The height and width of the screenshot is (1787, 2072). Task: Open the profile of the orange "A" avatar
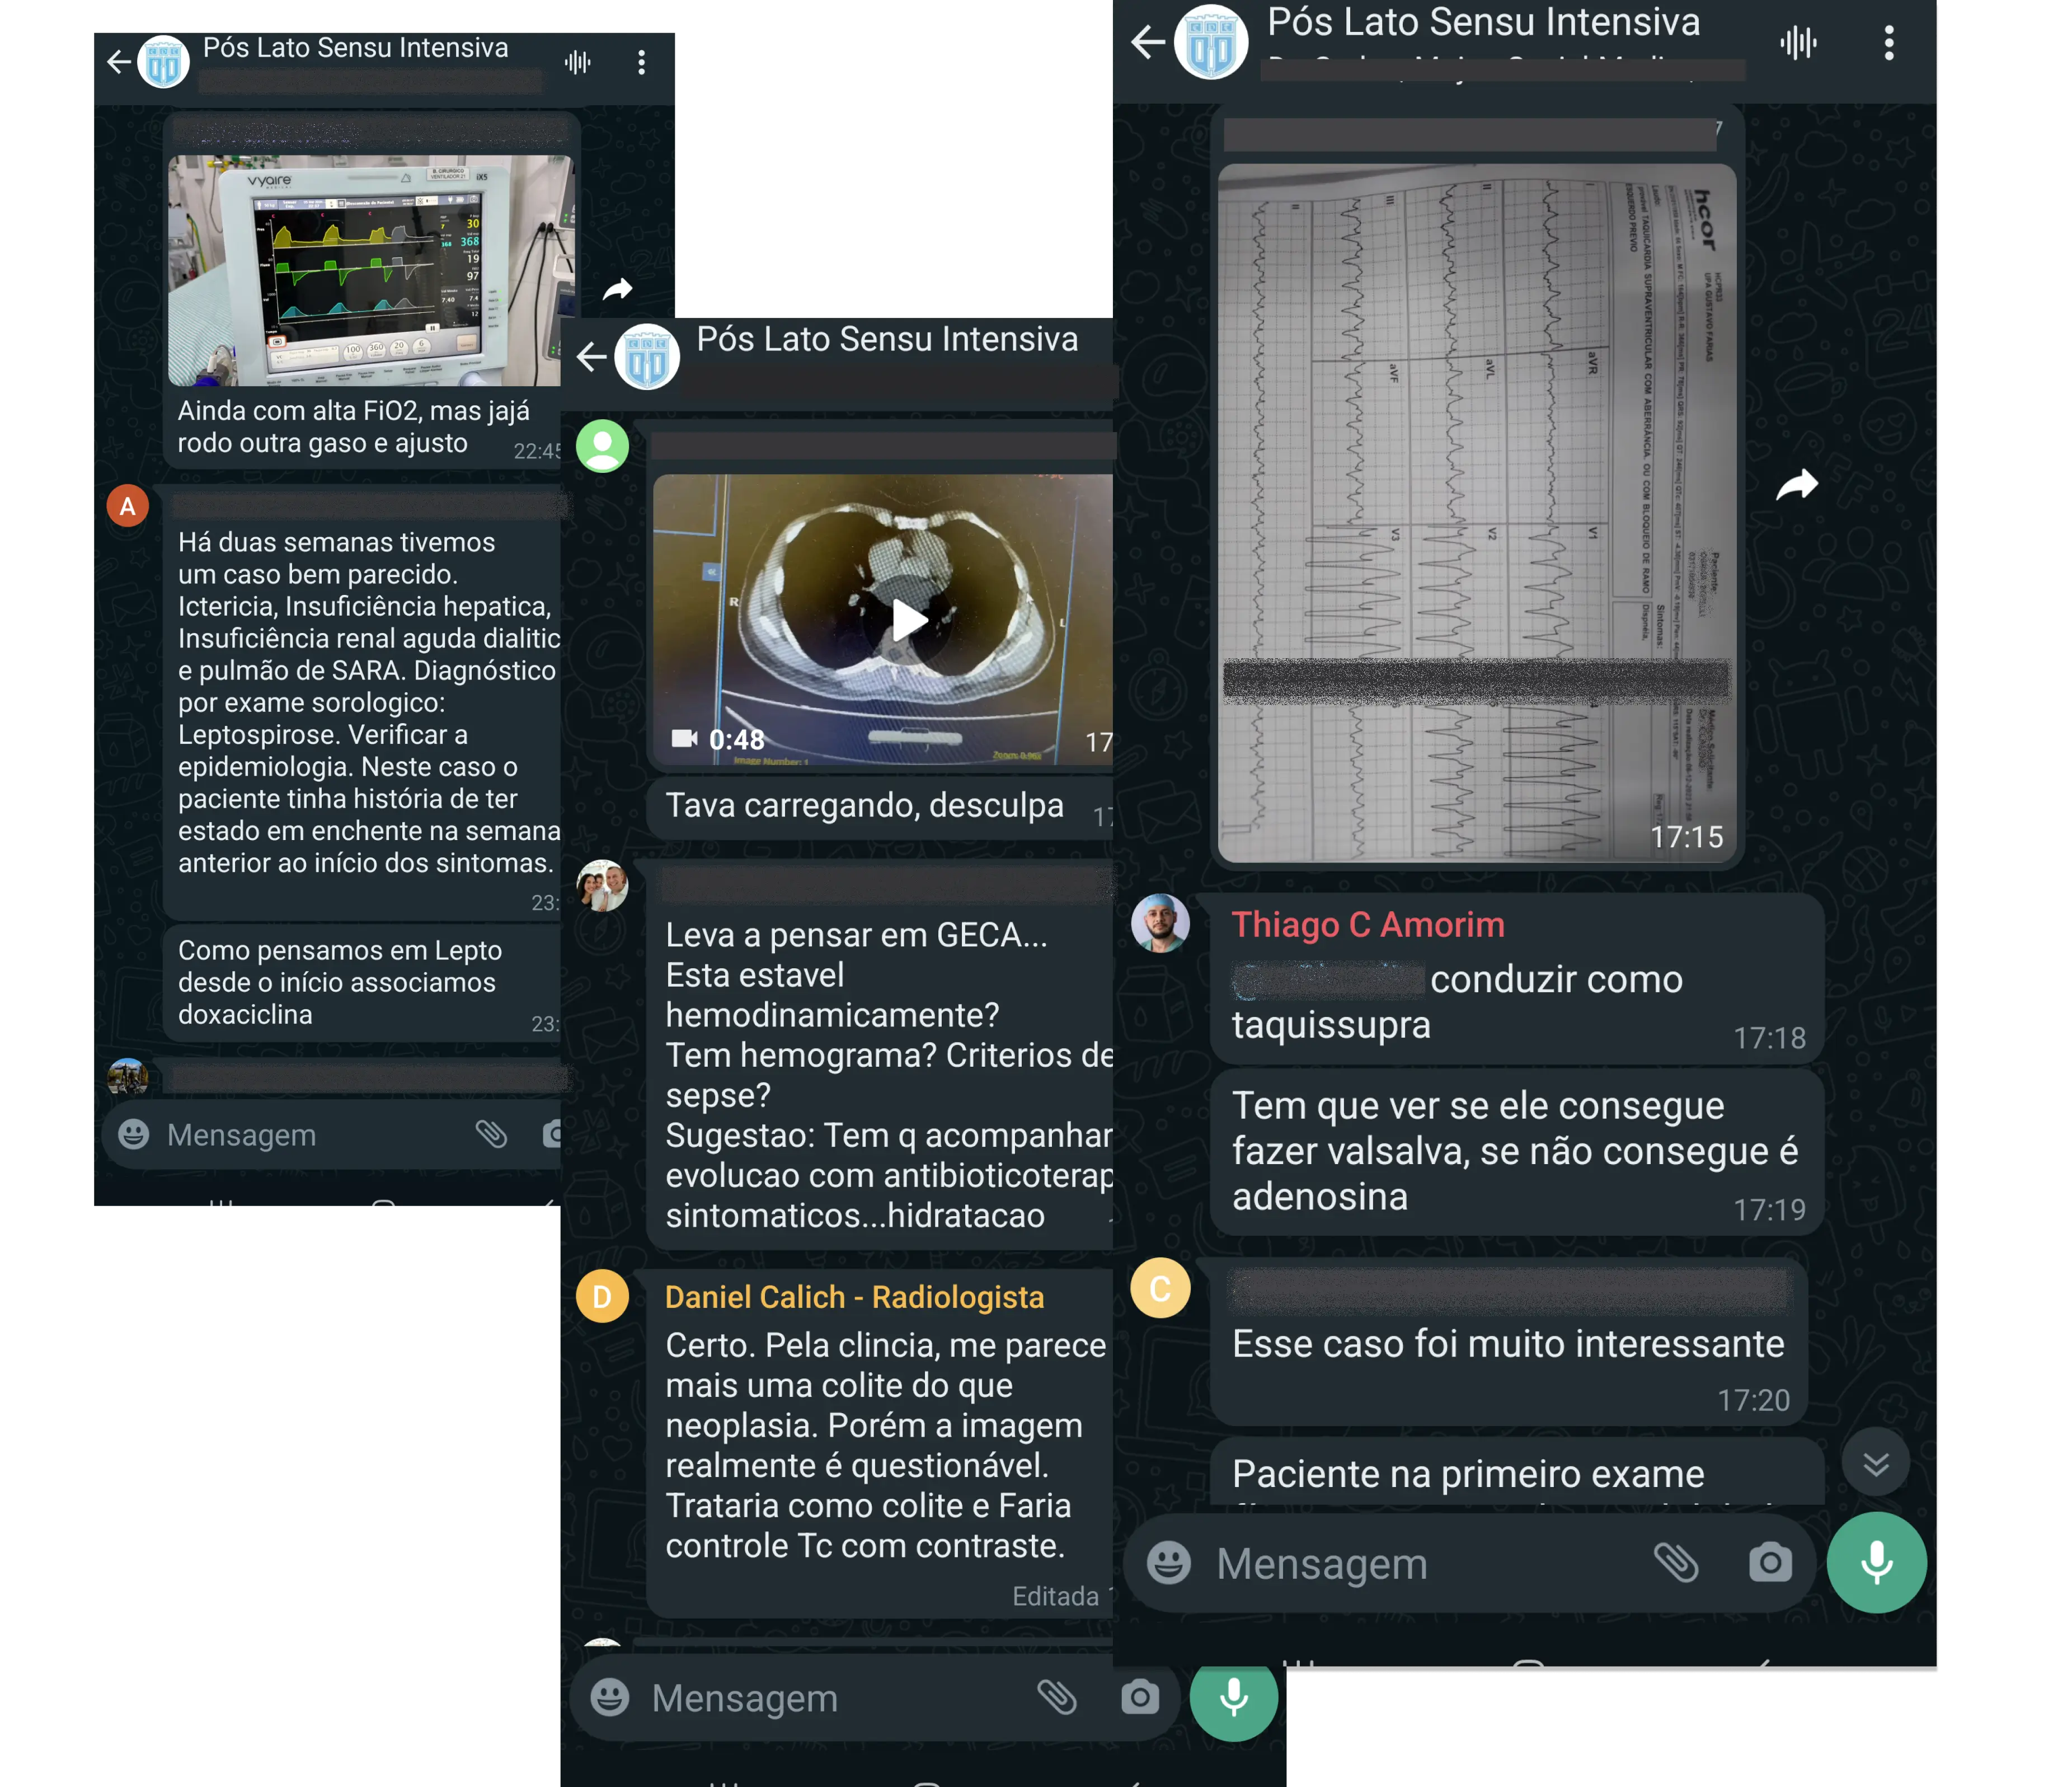click(x=128, y=506)
